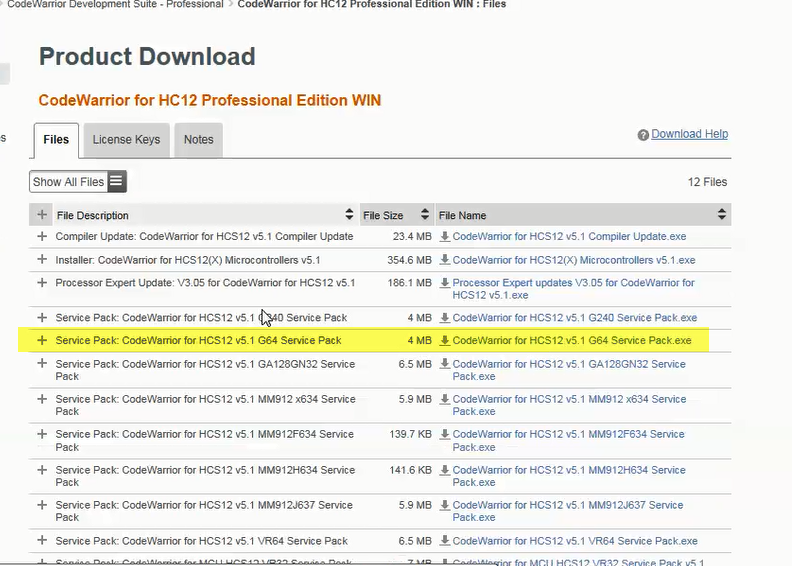Screen dimensions: 792x566
Task: Click the 23.4 MB file size cell
Action: point(412,236)
